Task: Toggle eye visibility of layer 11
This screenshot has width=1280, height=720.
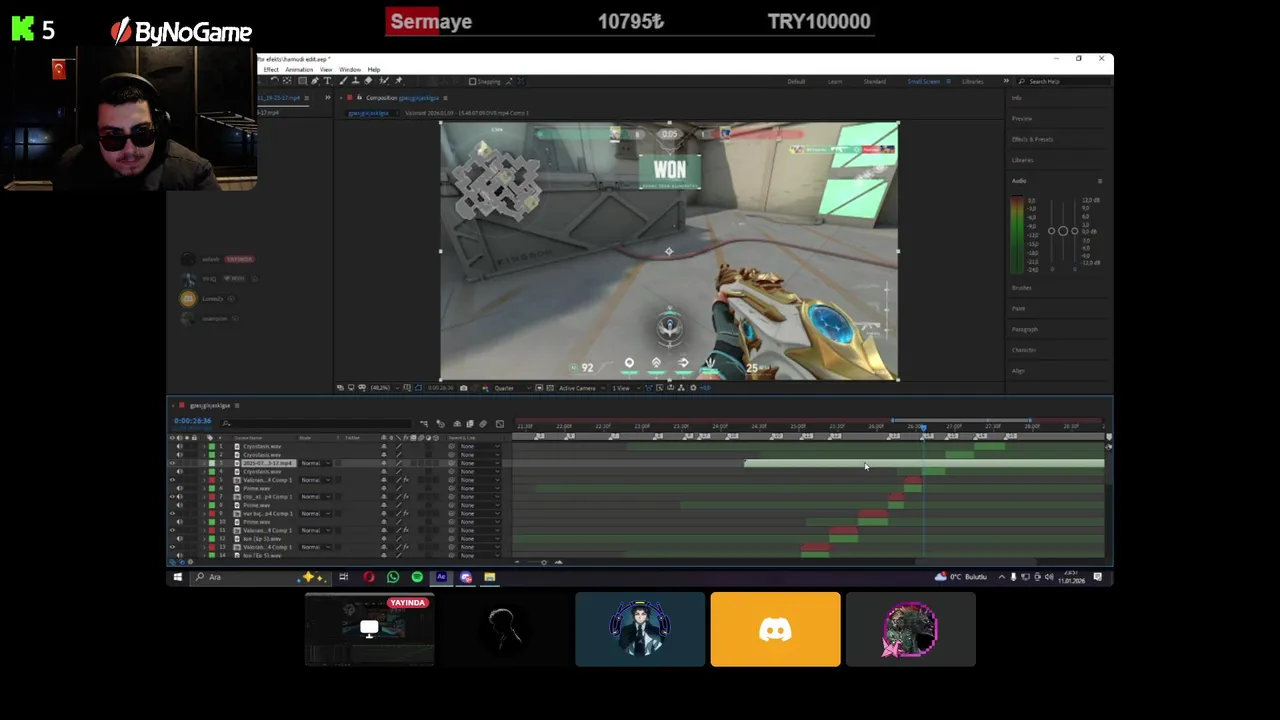Action: tap(172, 530)
